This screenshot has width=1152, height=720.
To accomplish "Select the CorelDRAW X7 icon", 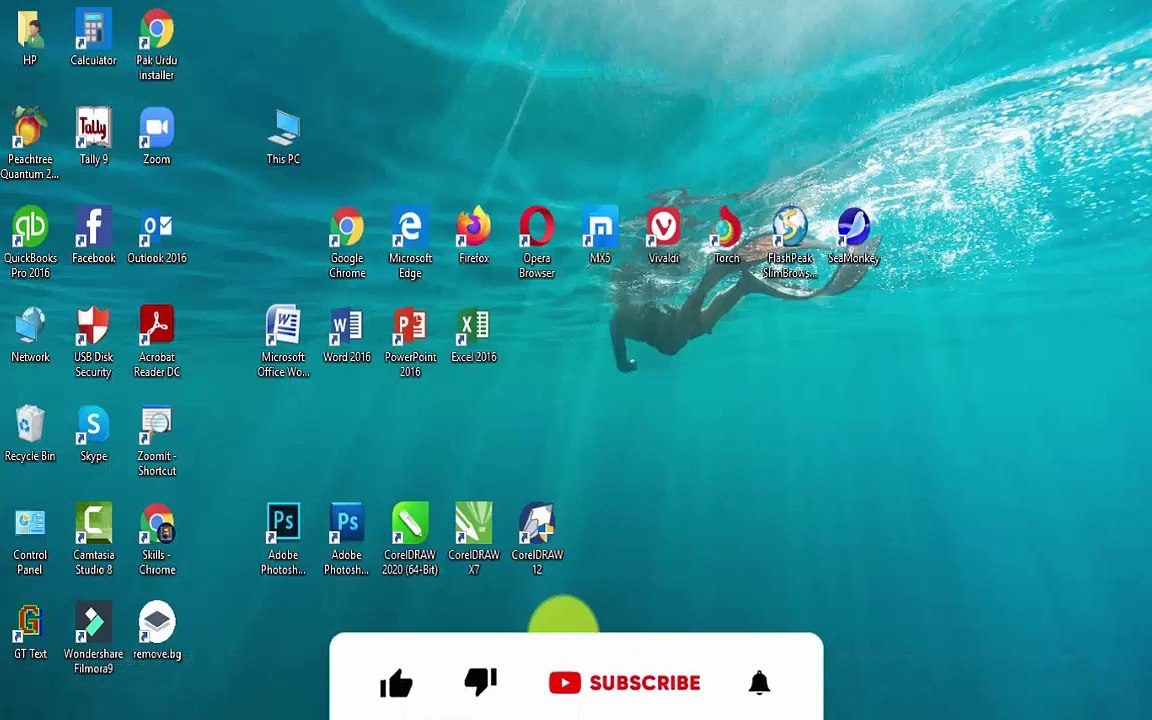I will (474, 524).
